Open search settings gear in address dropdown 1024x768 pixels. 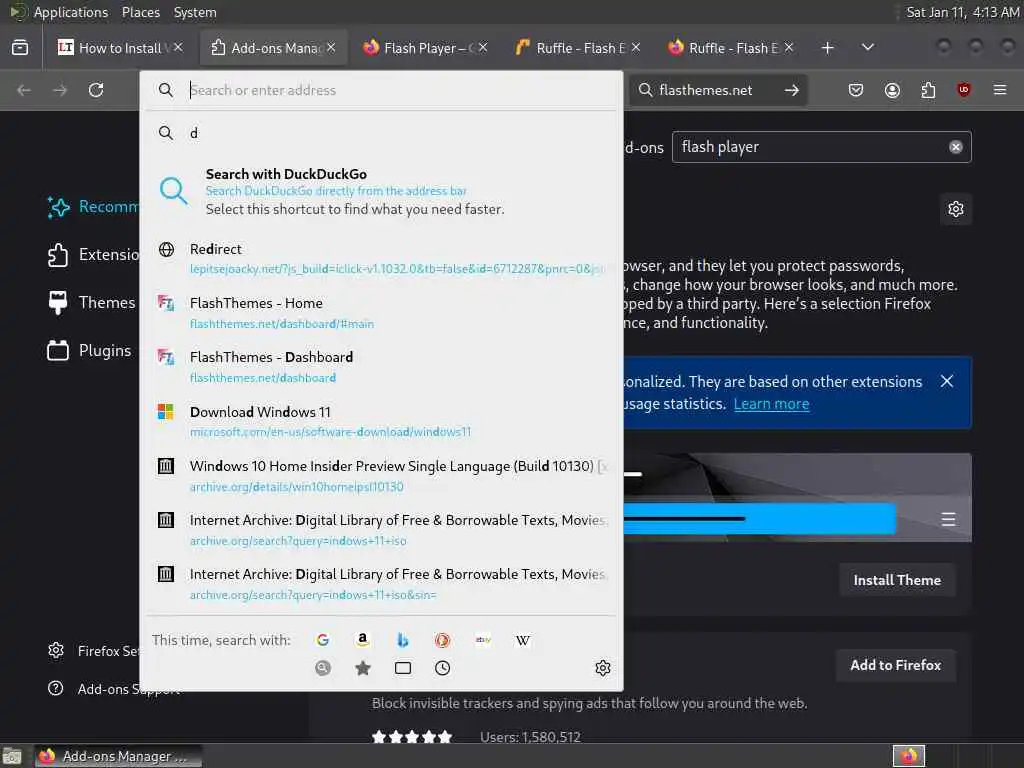click(x=603, y=667)
